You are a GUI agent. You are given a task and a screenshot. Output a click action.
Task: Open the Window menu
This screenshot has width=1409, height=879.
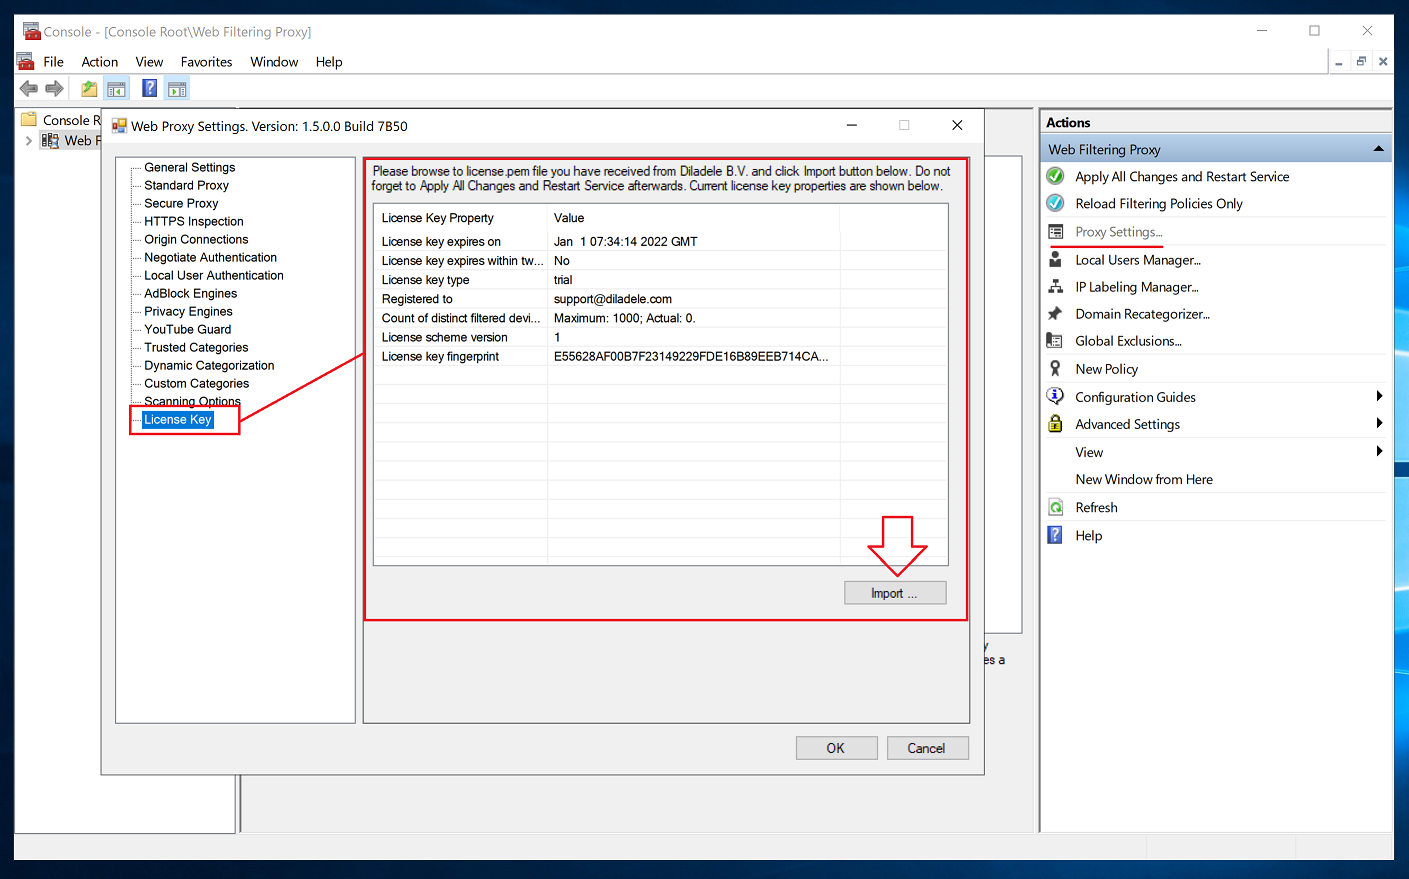pyautogui.click(x=274, y=62)
